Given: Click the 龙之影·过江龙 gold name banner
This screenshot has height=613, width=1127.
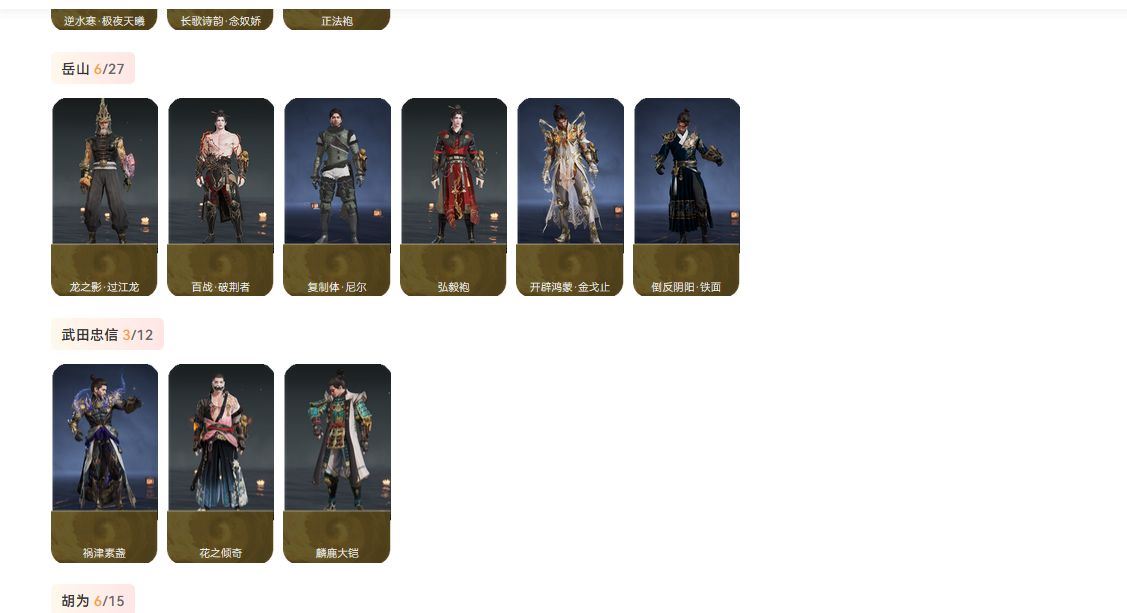Looking at the screenshot, I should 104,270.
